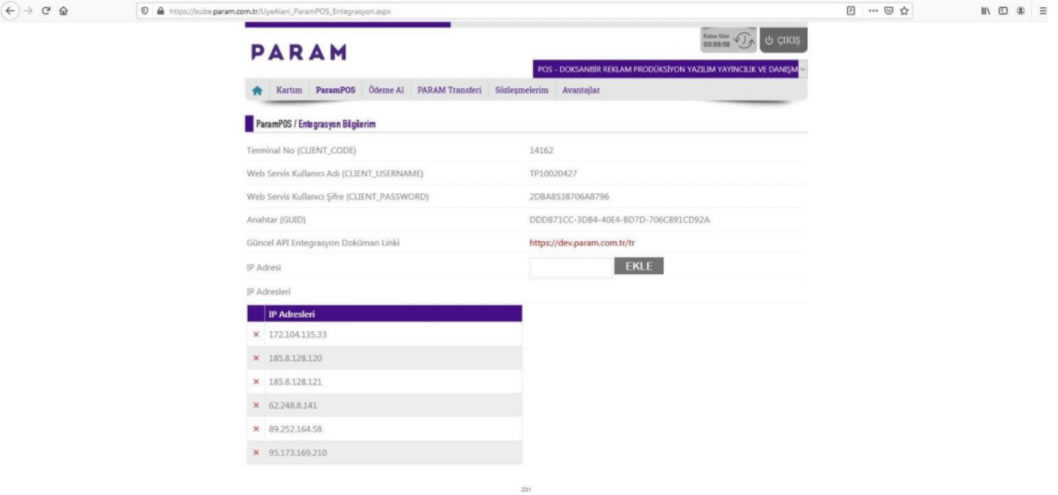1058x495 pixels.
Task: Click the Web Servis Kullanıcı Şifre label
Action: point(338,197)
